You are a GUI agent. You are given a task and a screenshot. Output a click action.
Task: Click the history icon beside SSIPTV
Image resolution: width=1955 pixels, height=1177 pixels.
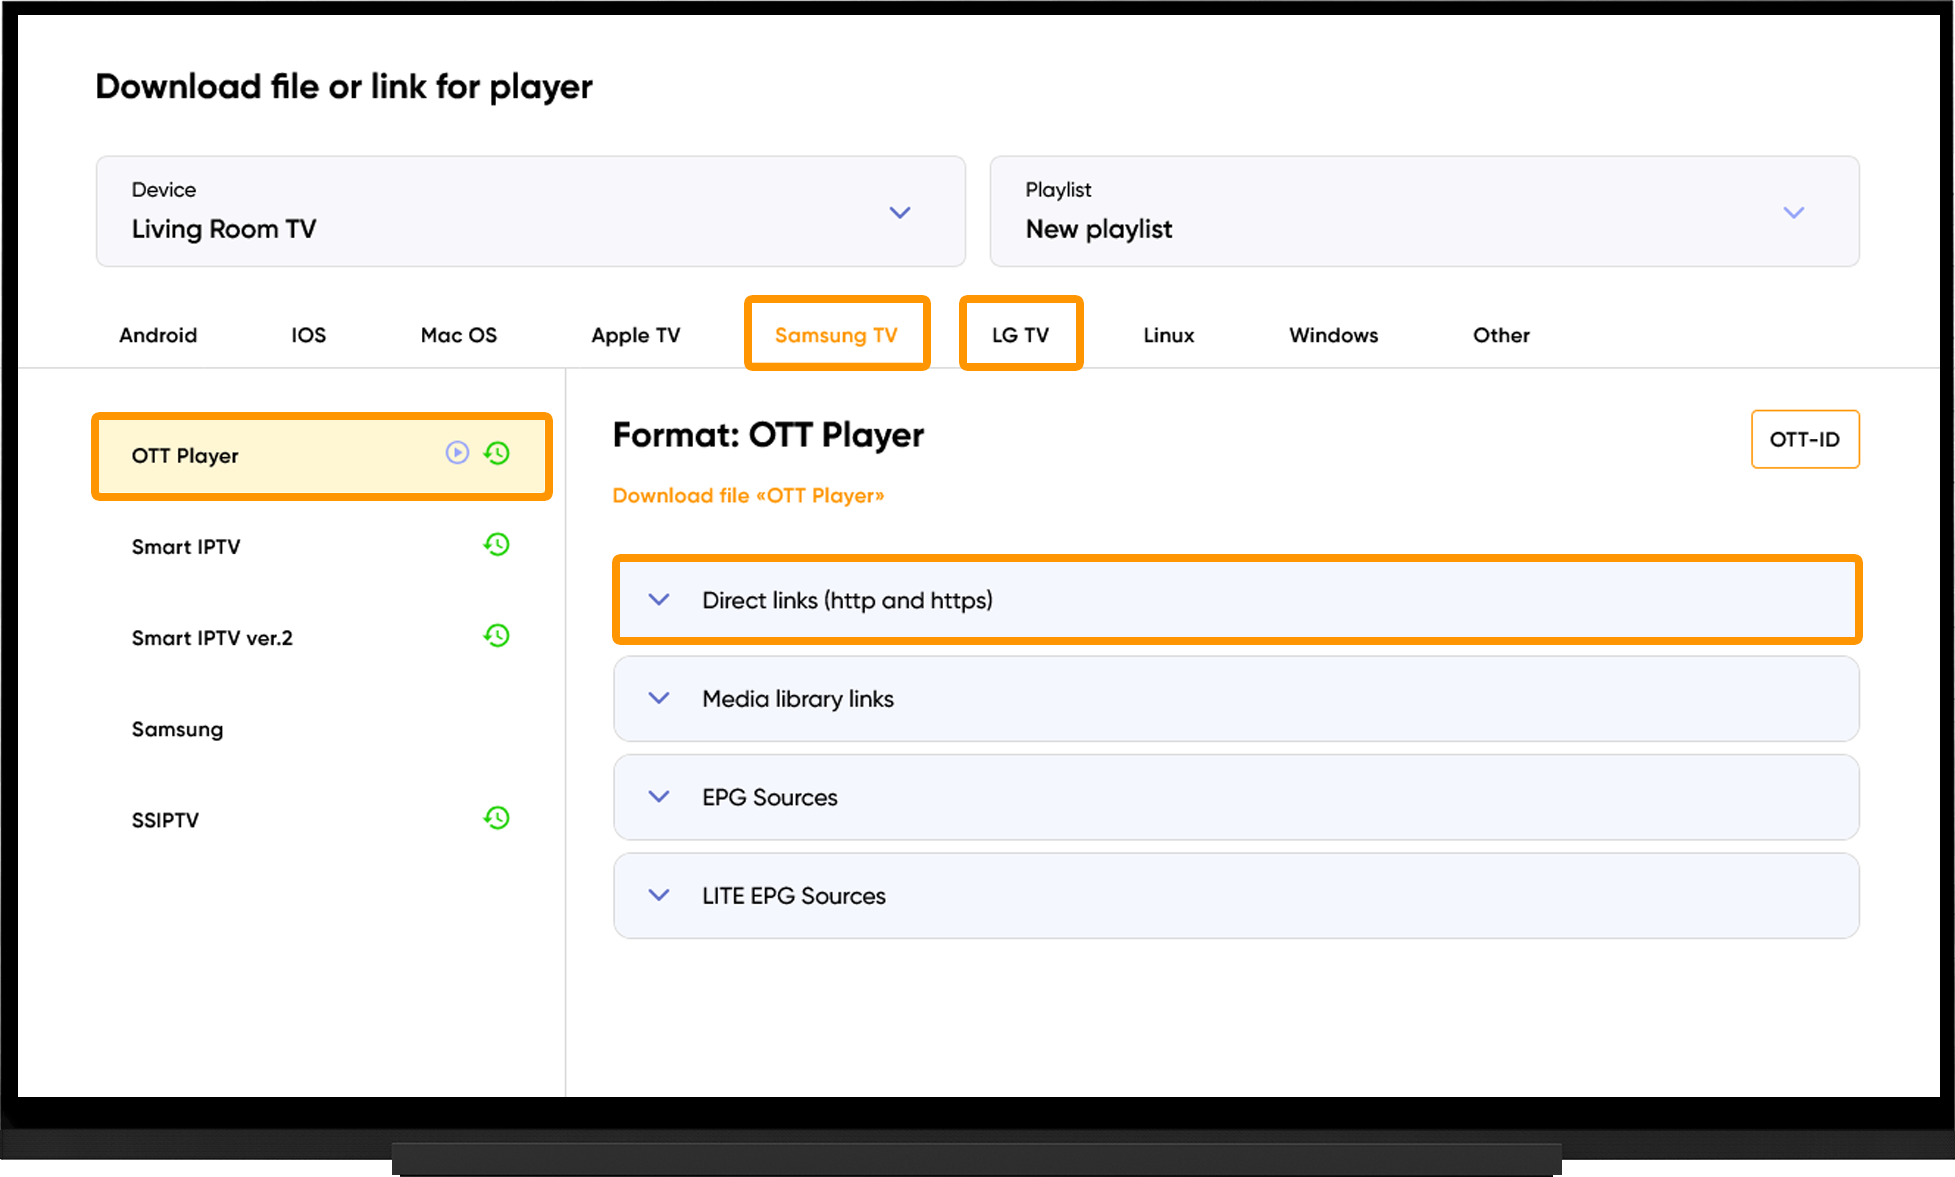[x=497, y=818]
